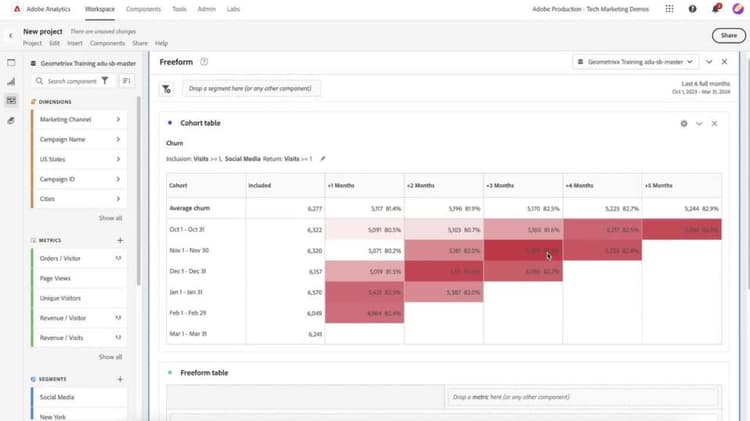750x421 pixels.
Task: Click into the Search components field
Action: 72,81
